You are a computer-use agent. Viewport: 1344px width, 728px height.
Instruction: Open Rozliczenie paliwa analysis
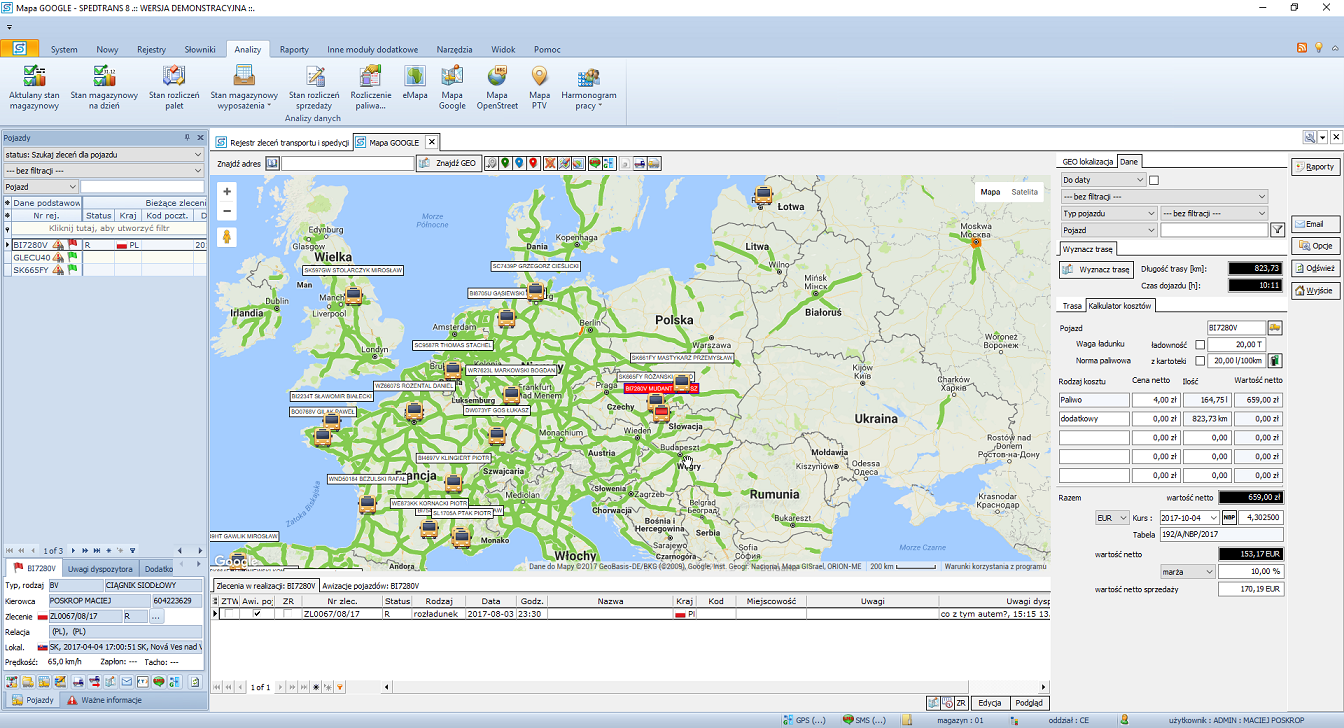pos(370,86)
